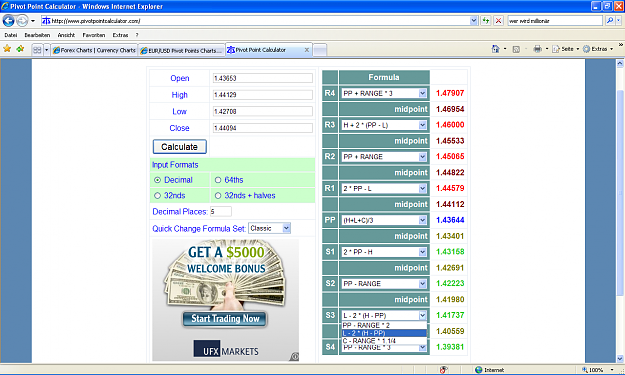Click the vertical scrollbar thumb
The width and height of the screenshot is (625, 375).
[x=620, y=193]
